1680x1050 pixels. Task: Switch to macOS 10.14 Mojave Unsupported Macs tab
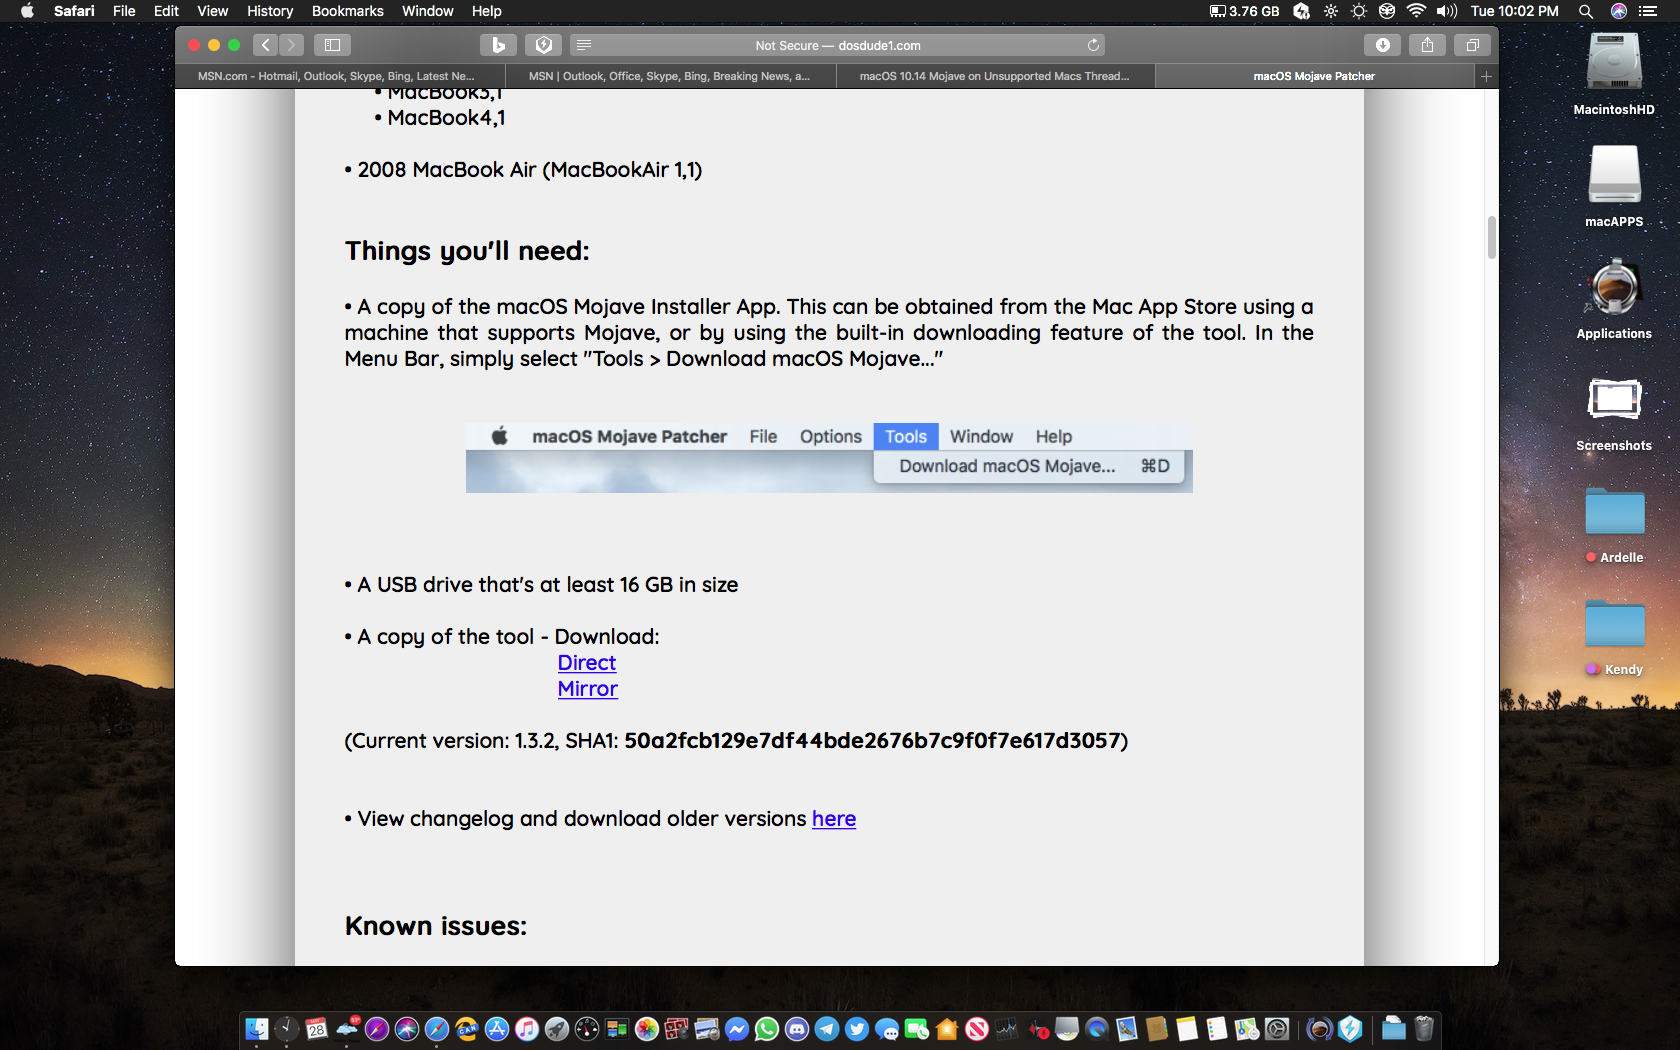995,76
